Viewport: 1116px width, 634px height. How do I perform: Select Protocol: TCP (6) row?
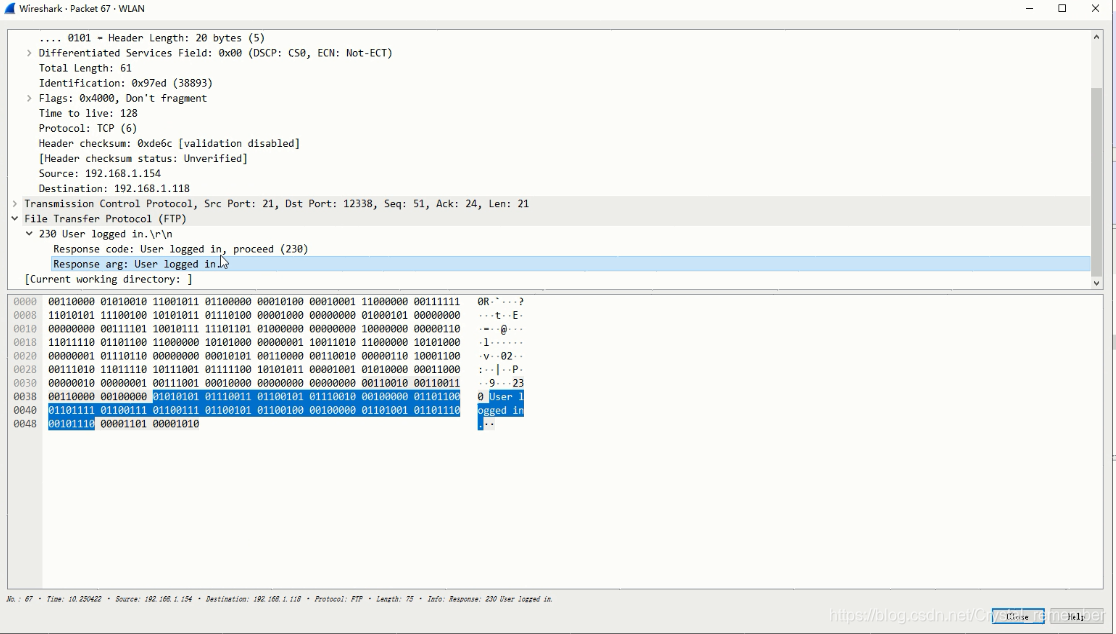tap(88, 128)
